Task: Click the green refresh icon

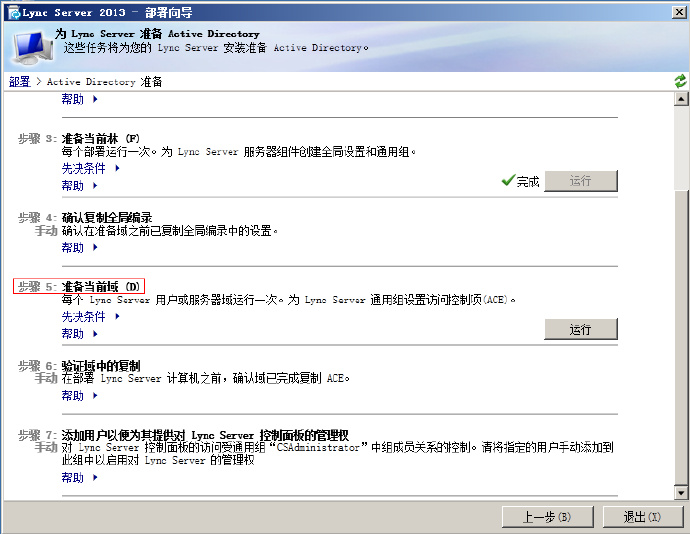Action: 680,81
